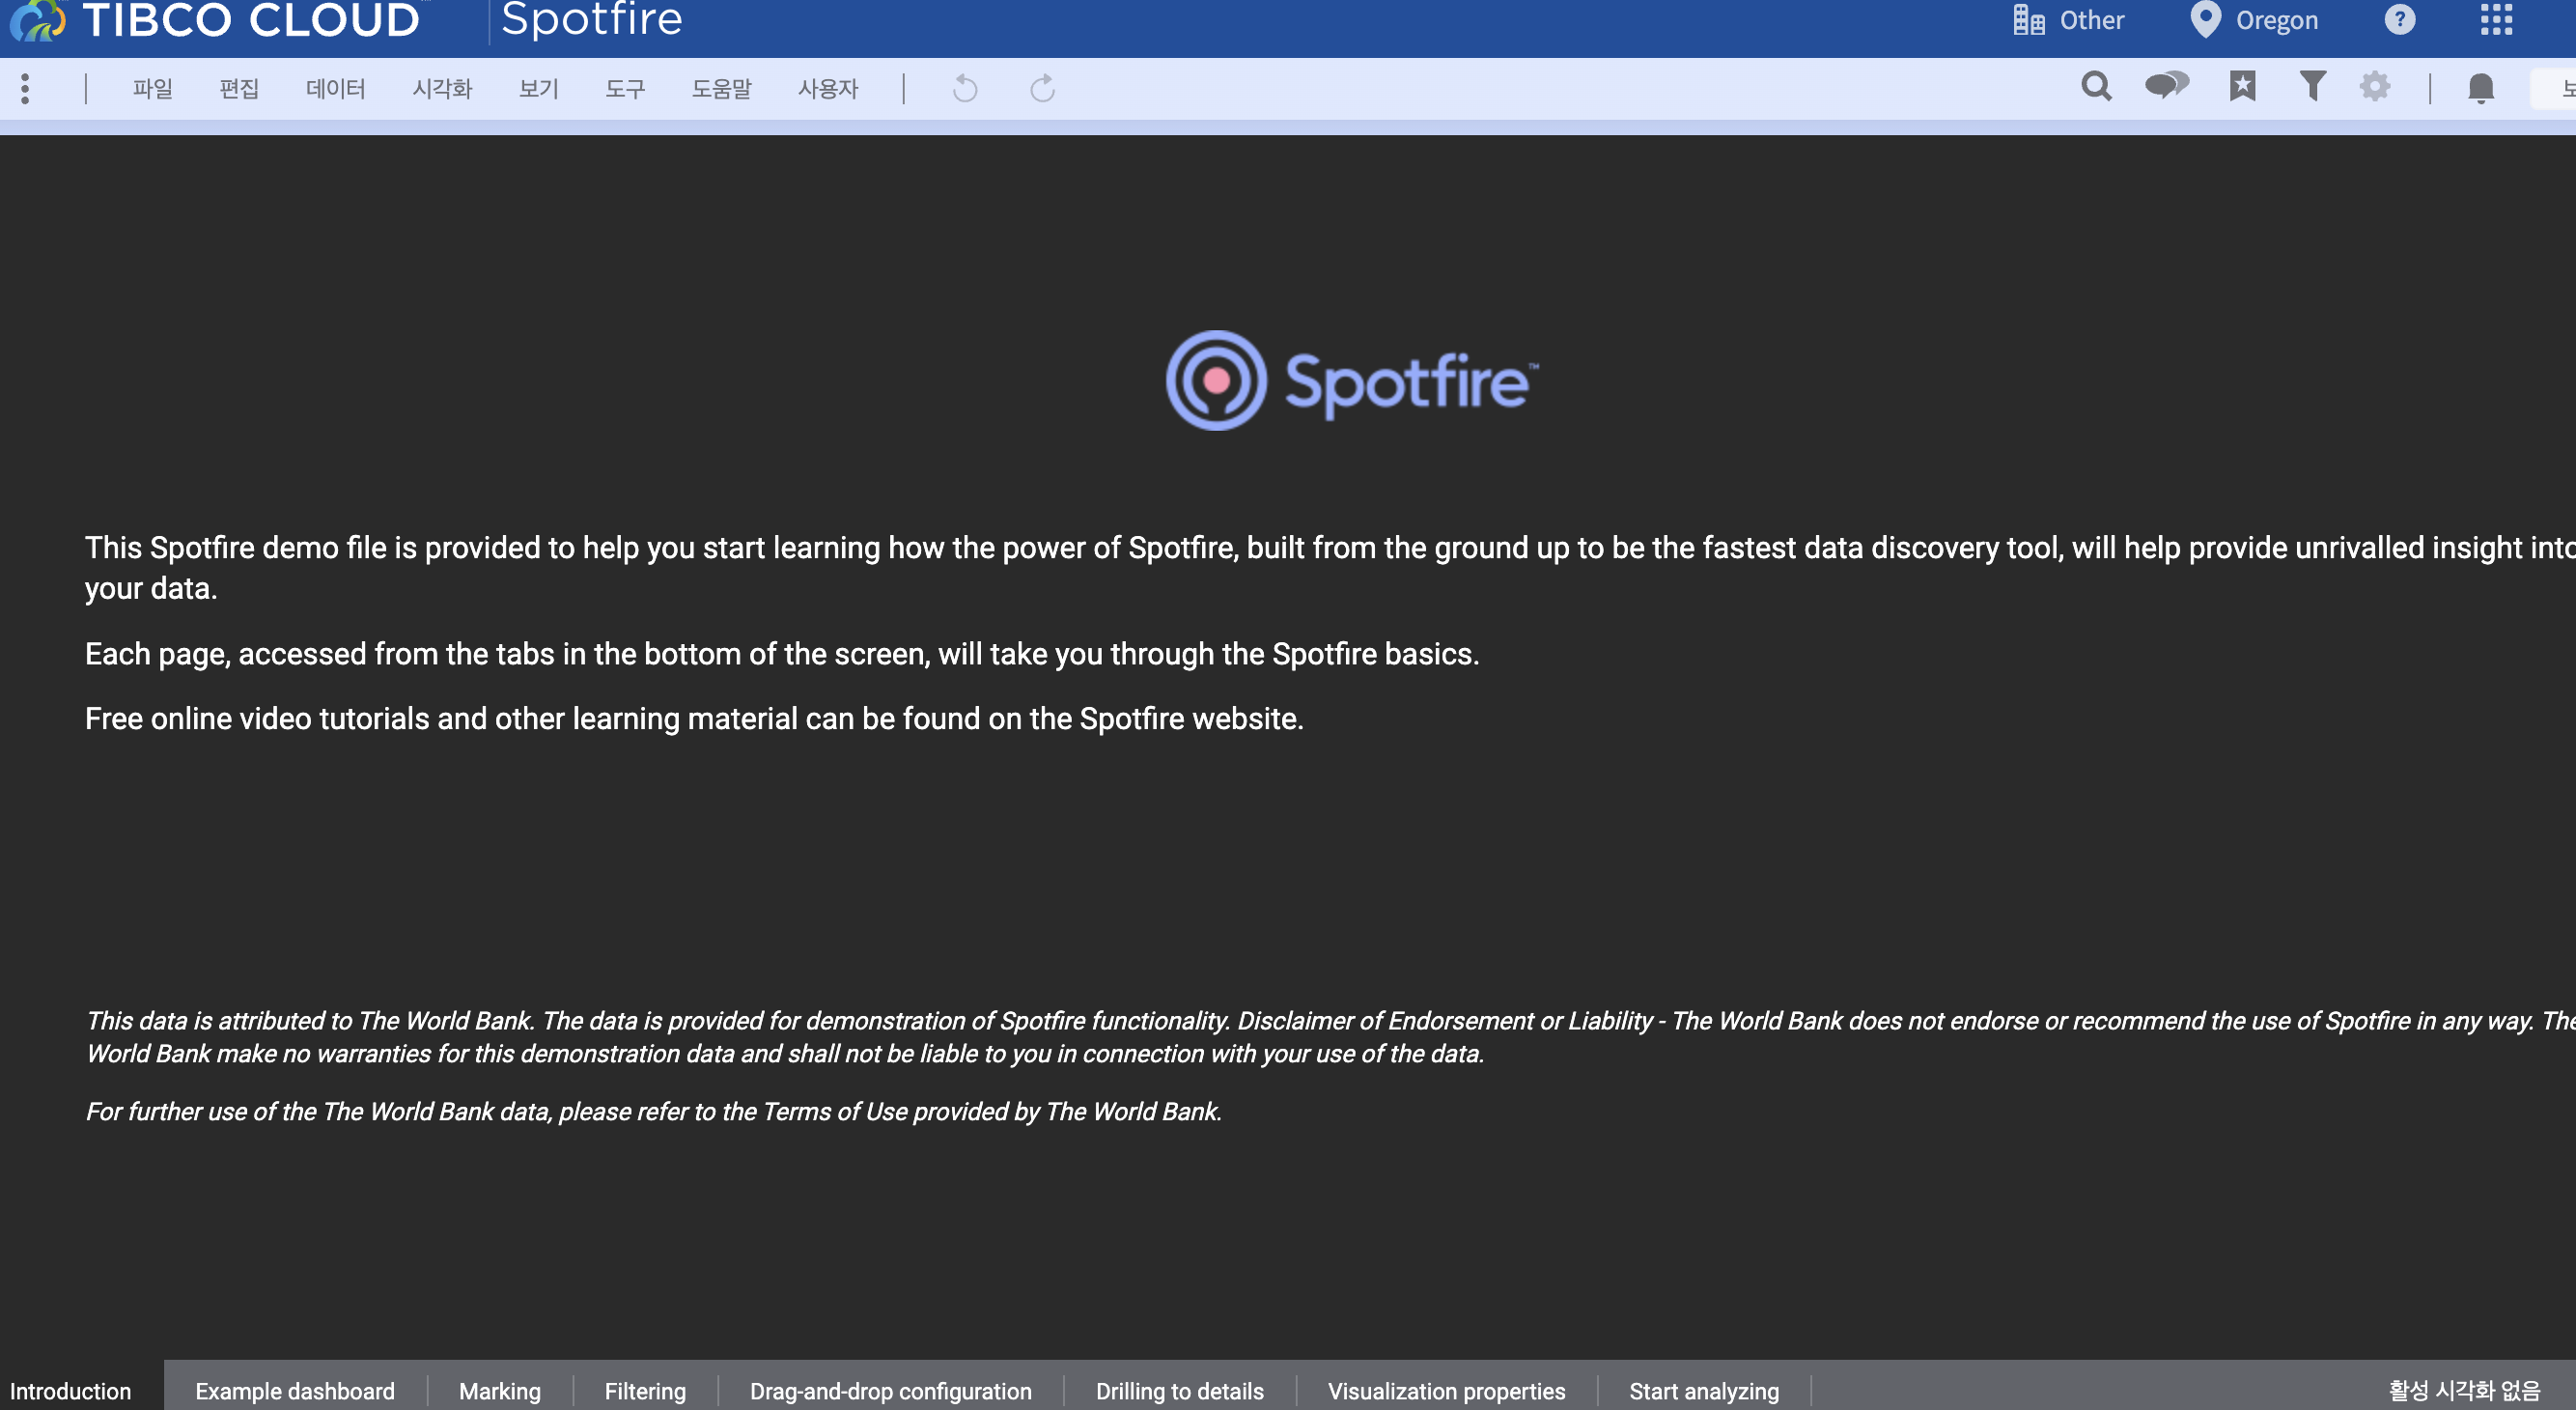The height and width of the screenshot is (1410, 2576).
Task: Click the undo arrow icon
Action: 965,89
